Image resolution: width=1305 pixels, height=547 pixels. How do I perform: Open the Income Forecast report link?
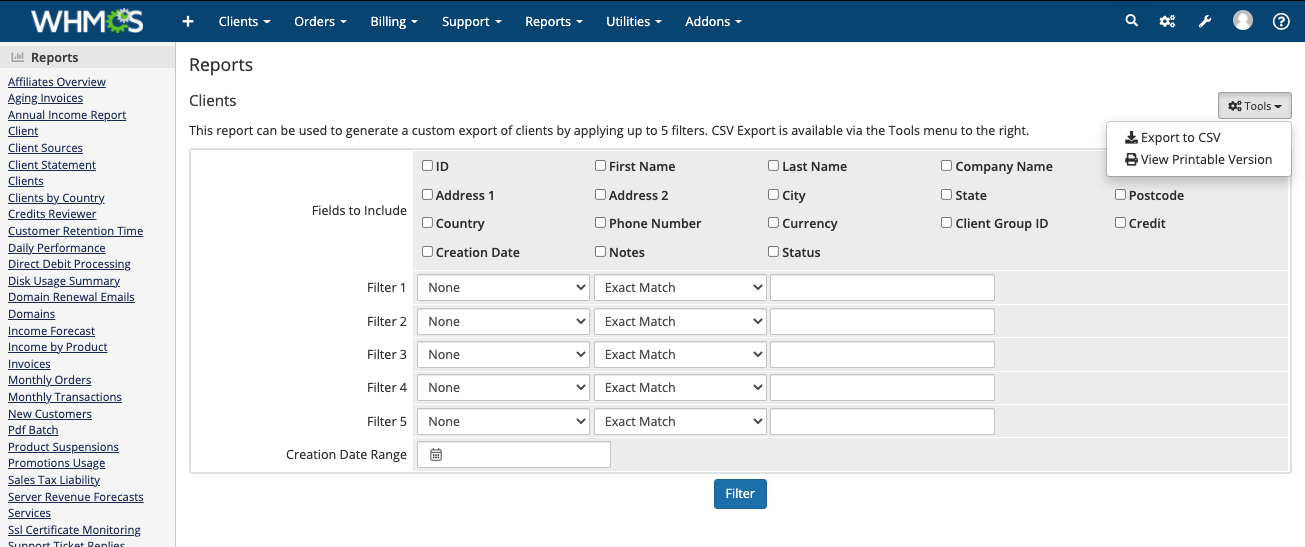point(52,331)
